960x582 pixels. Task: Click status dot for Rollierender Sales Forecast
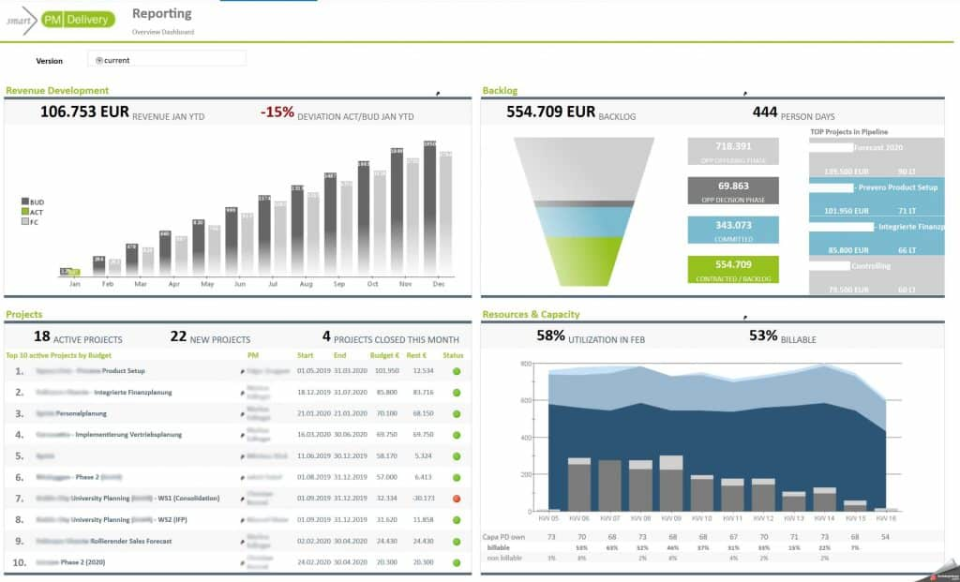tap(457, 542)
